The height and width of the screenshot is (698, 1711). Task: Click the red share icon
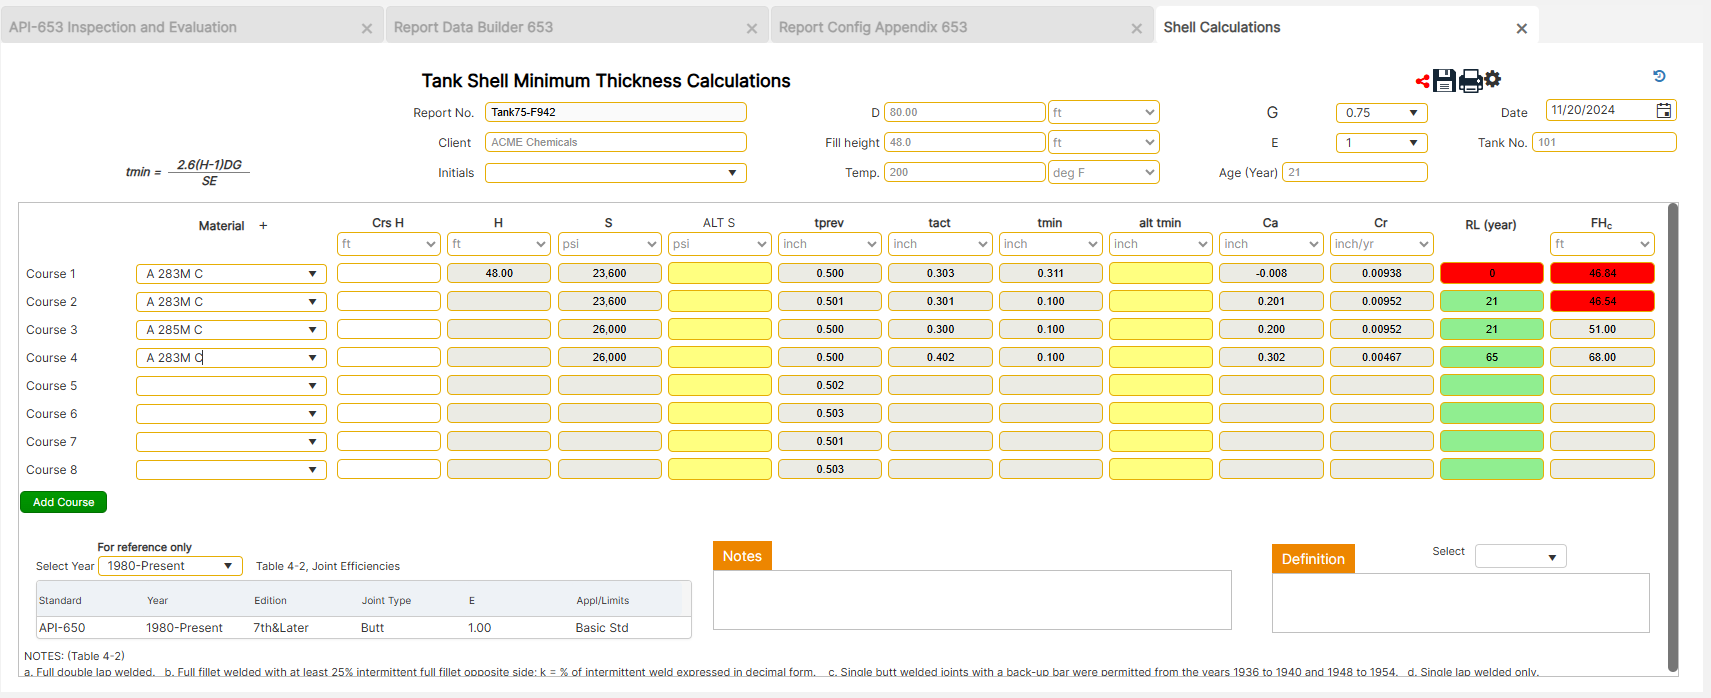(1422, 81)
